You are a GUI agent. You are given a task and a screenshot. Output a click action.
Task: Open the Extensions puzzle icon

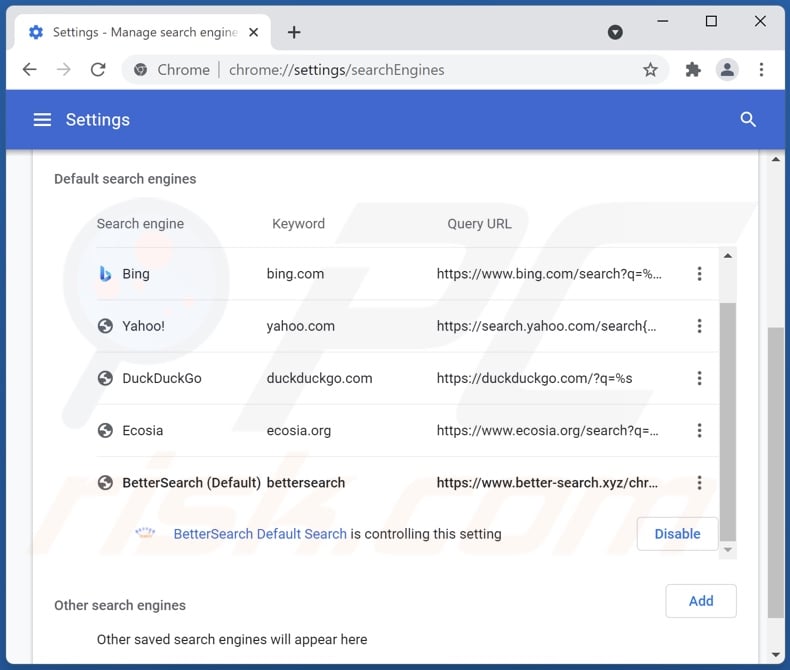(693, 70)
